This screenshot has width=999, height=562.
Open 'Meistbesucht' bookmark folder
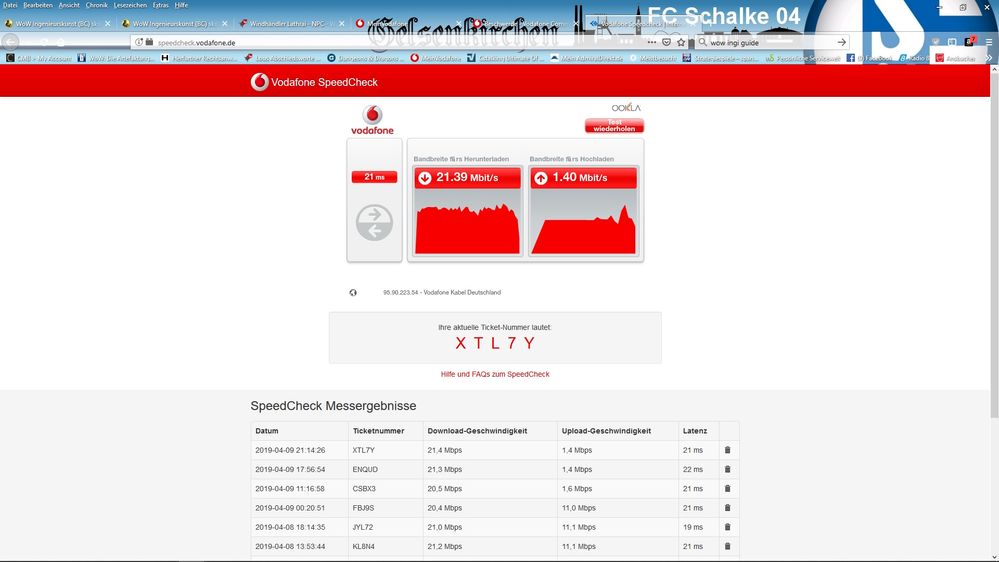coord(653,58)
